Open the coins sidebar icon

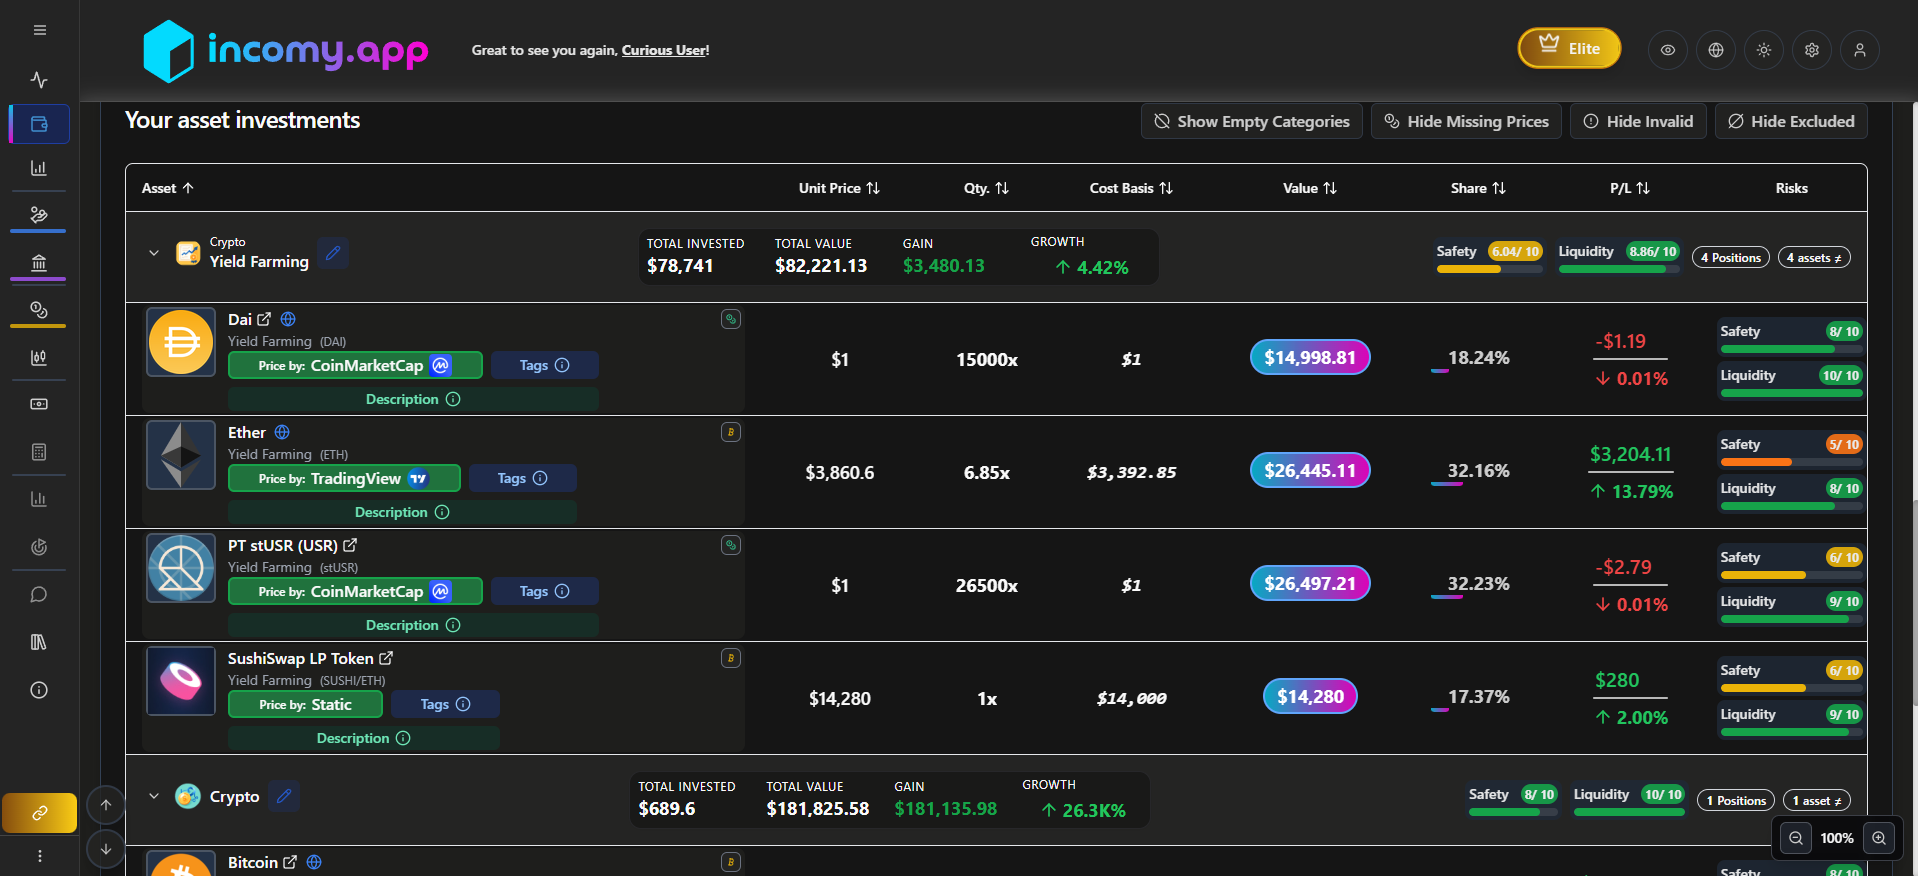(39, 309)
